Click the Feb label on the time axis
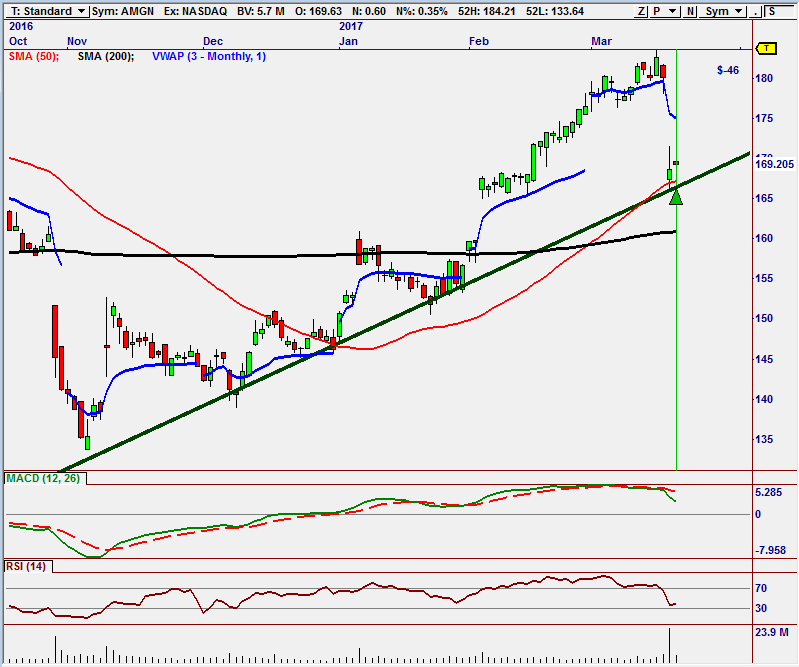Image resolution: width=799 pixels, height=667 pixels. pos(479,41)
